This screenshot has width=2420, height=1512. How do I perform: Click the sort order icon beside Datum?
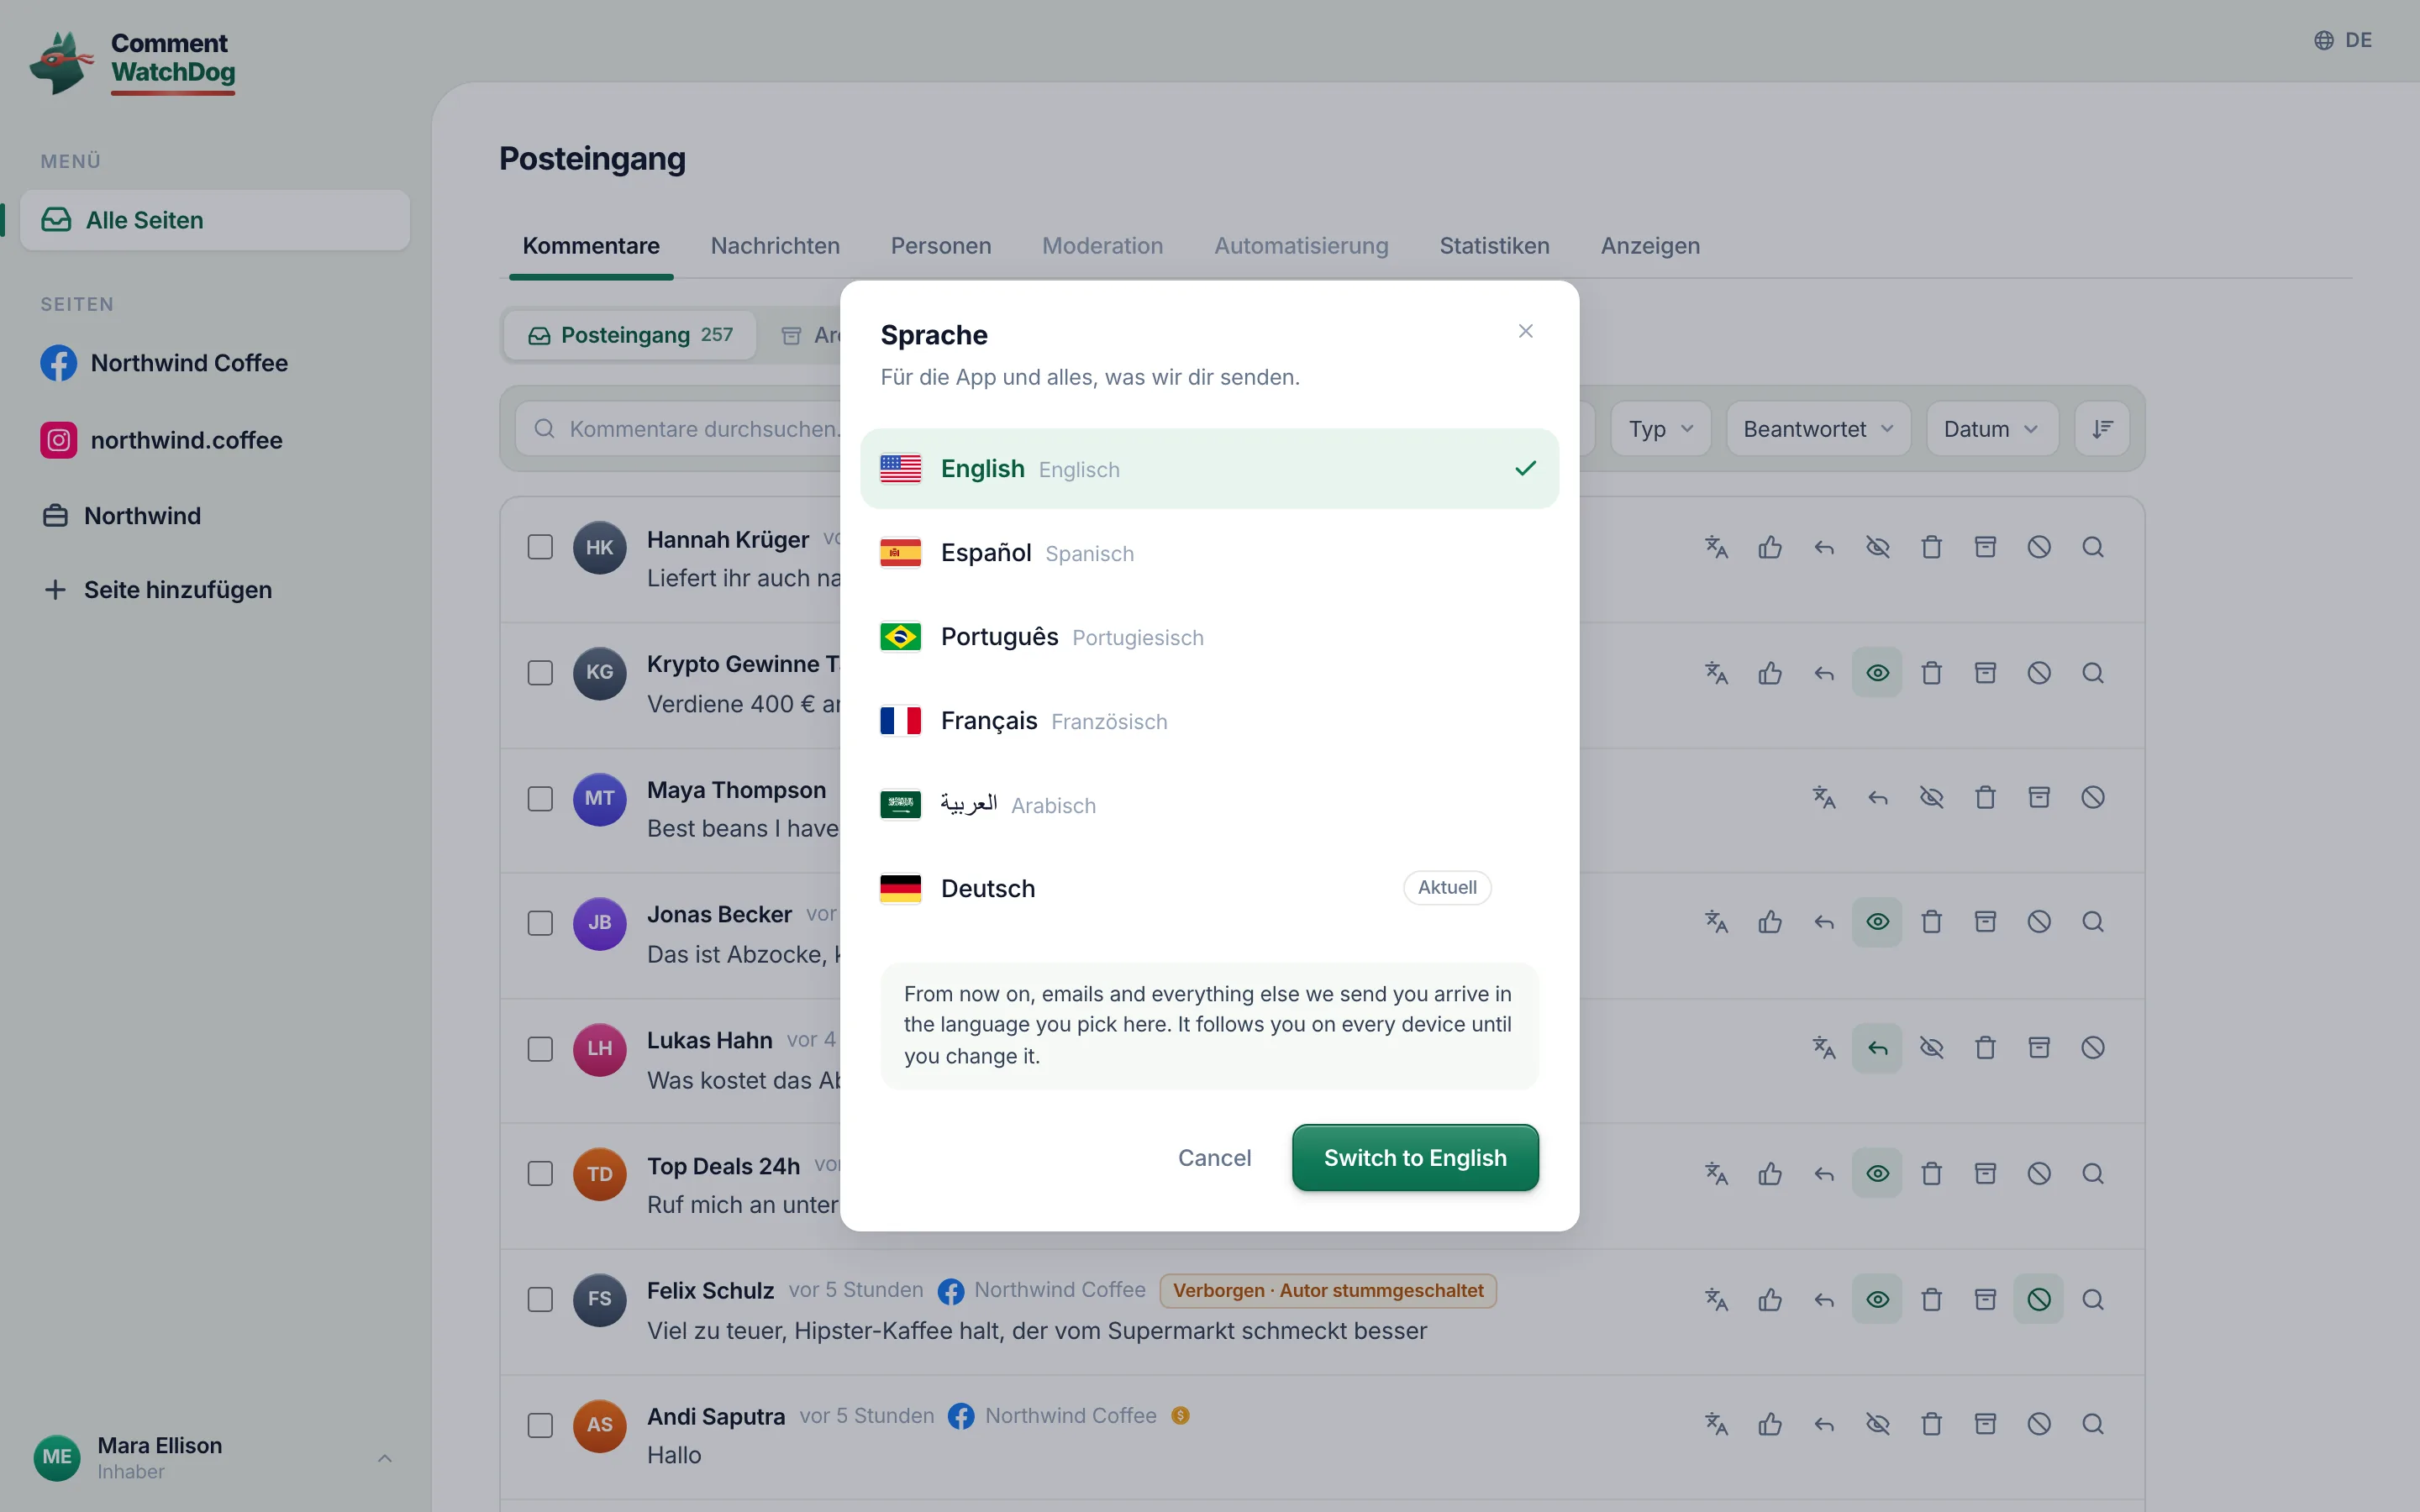click(x=2102, y=429)
